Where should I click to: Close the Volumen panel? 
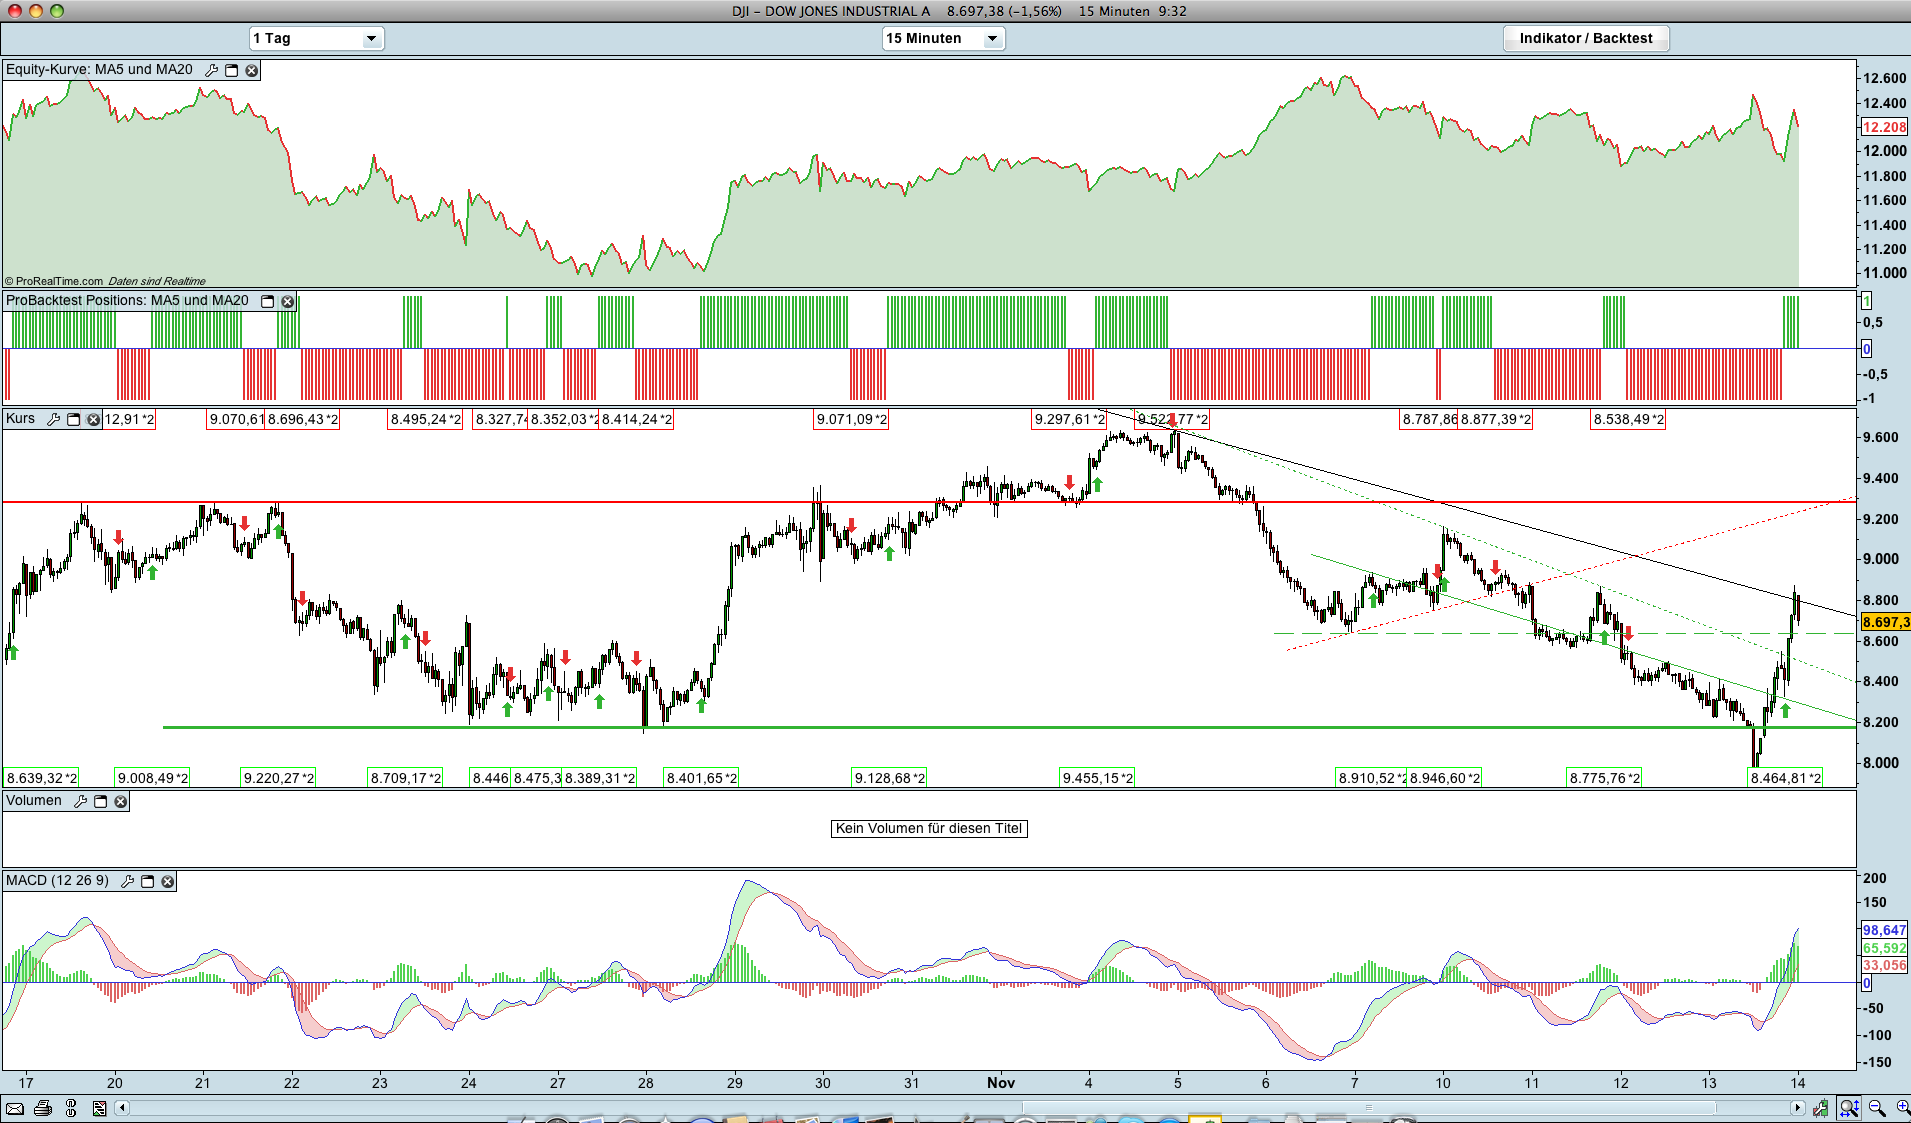click(x=121, y=801)
